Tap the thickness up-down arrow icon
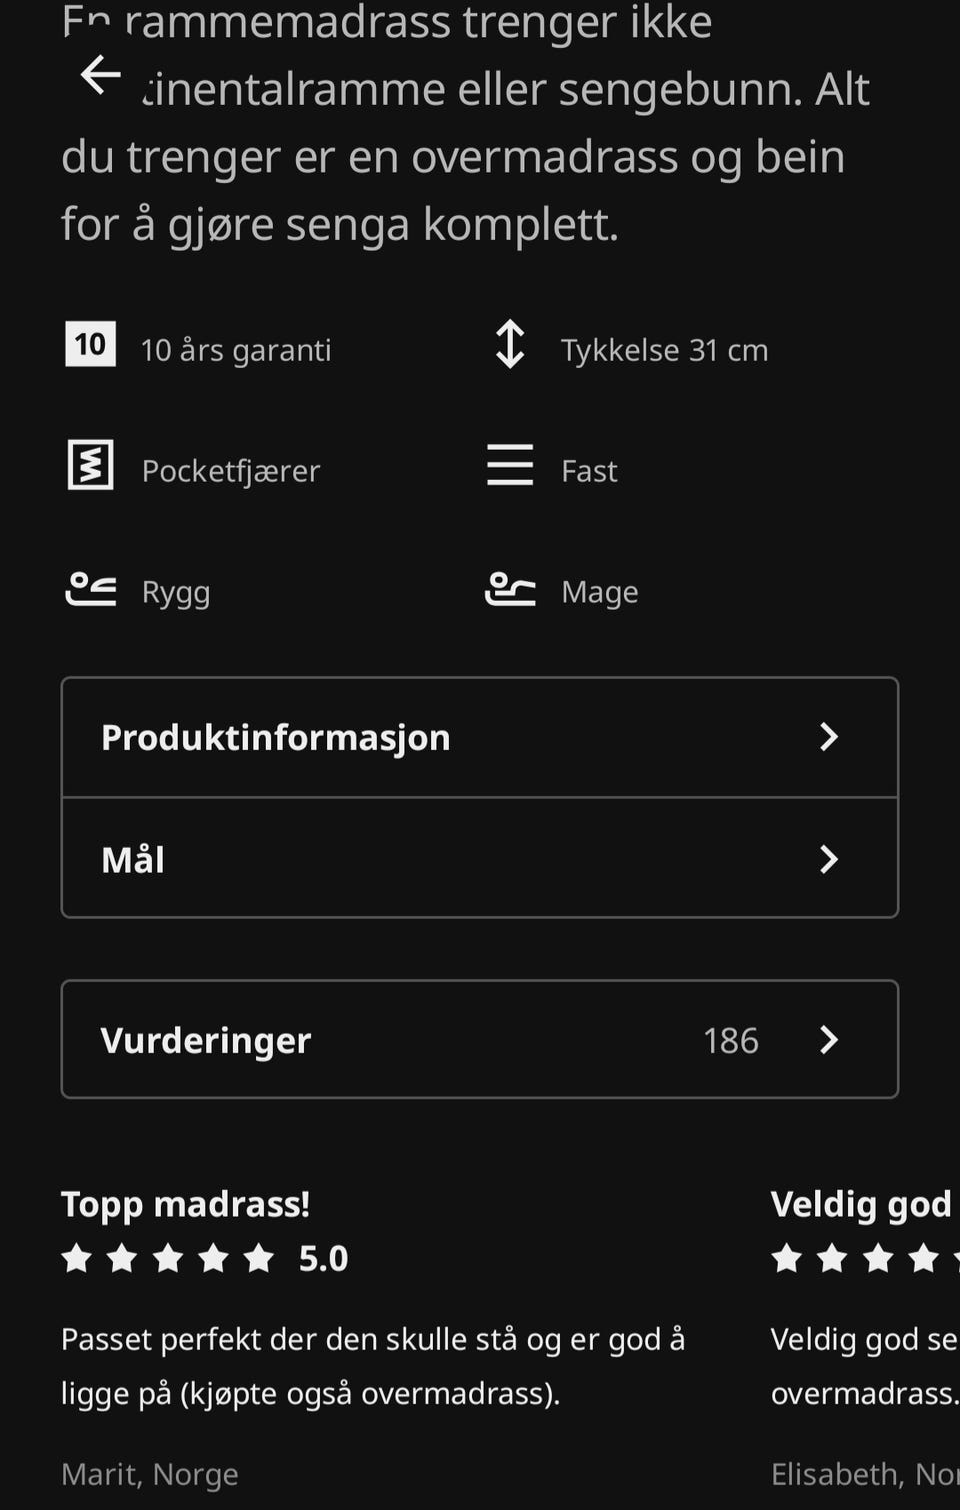This screenshot has width=960, height=1510. [x=510, y=344]
